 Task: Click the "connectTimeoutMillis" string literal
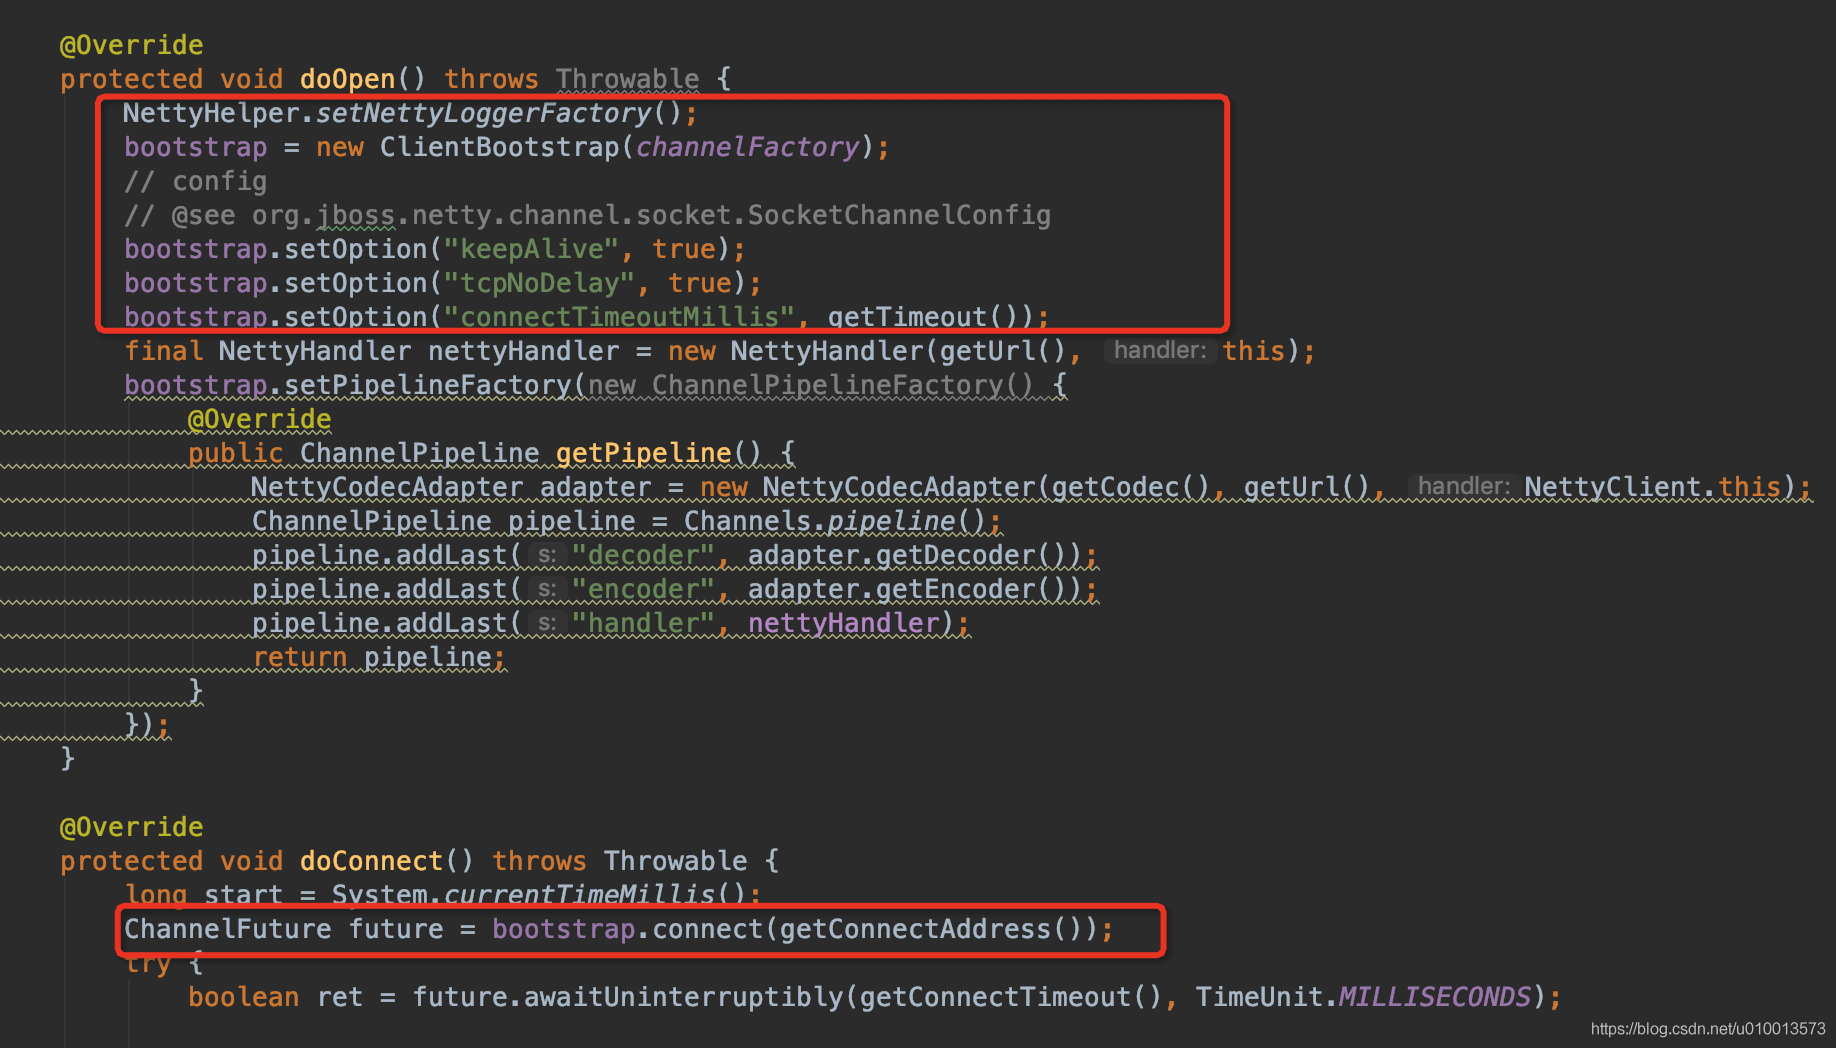pyautogui.click(x=619, y=317)
